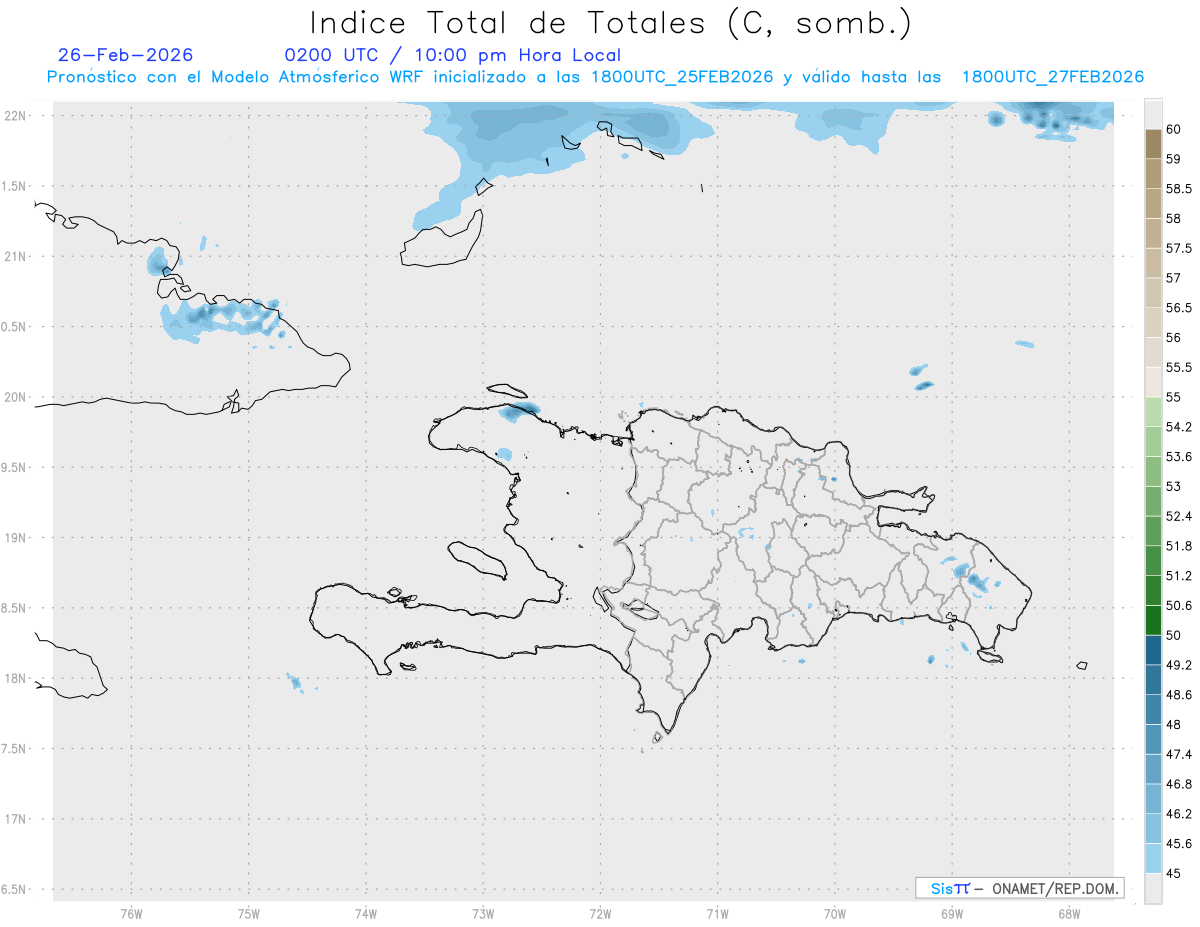Click the '52.4' colorbar label
Image resolution: width=1200 pixels, height=927 pixels.
pos(1179,516)
